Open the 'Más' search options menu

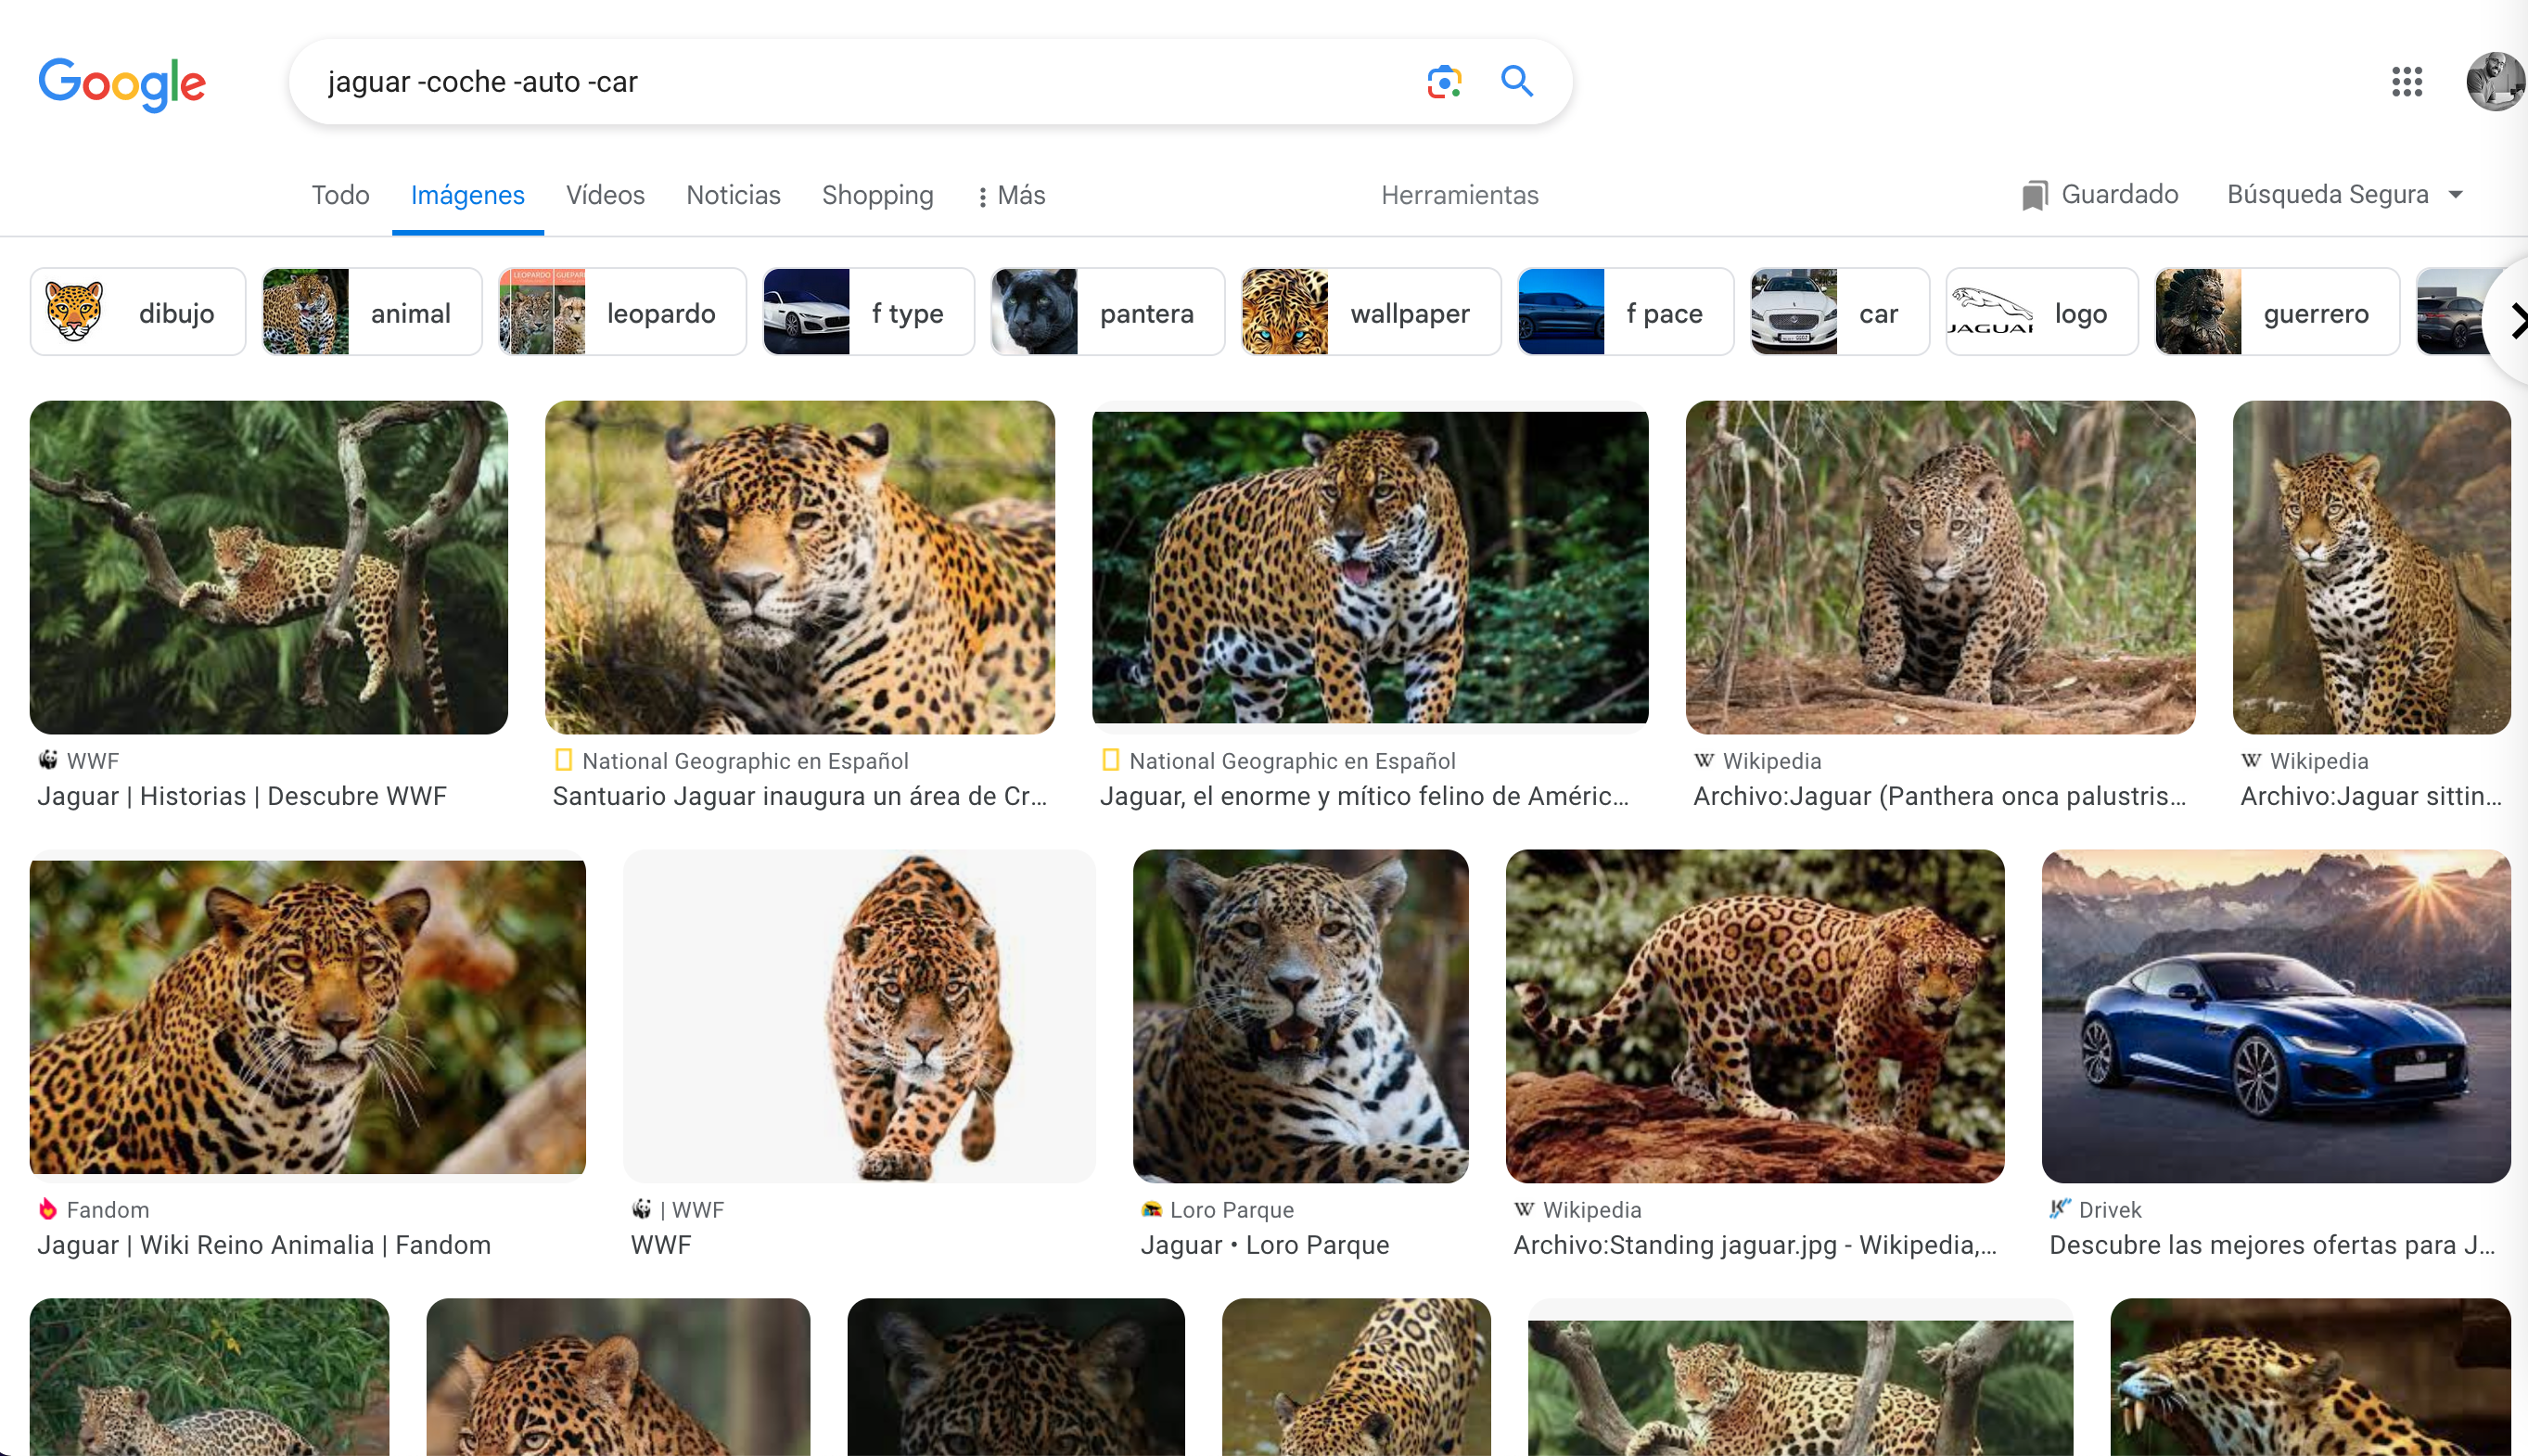(x=1011, y=195)
